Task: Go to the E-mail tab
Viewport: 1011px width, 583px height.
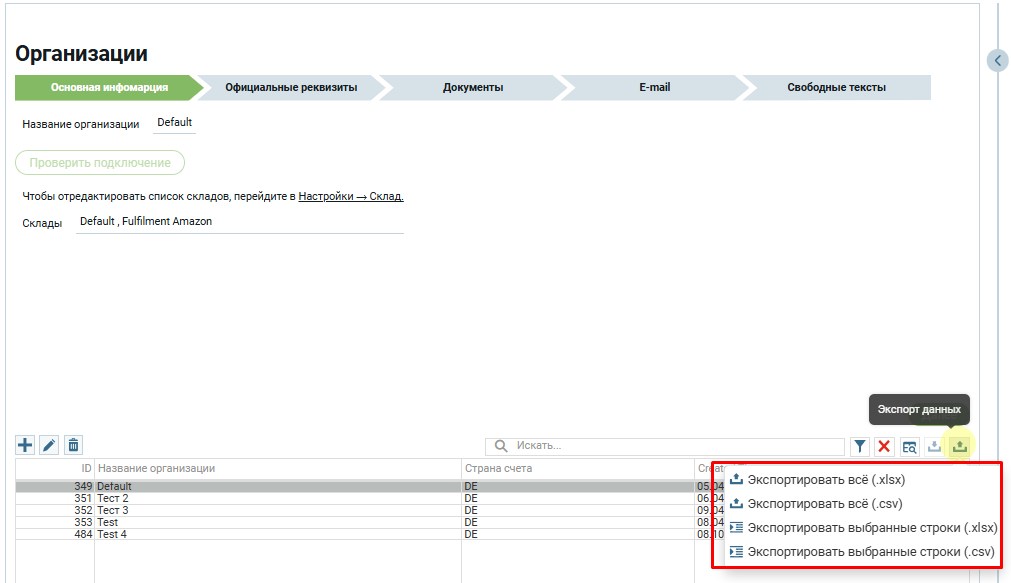Action: click(654, 87)
